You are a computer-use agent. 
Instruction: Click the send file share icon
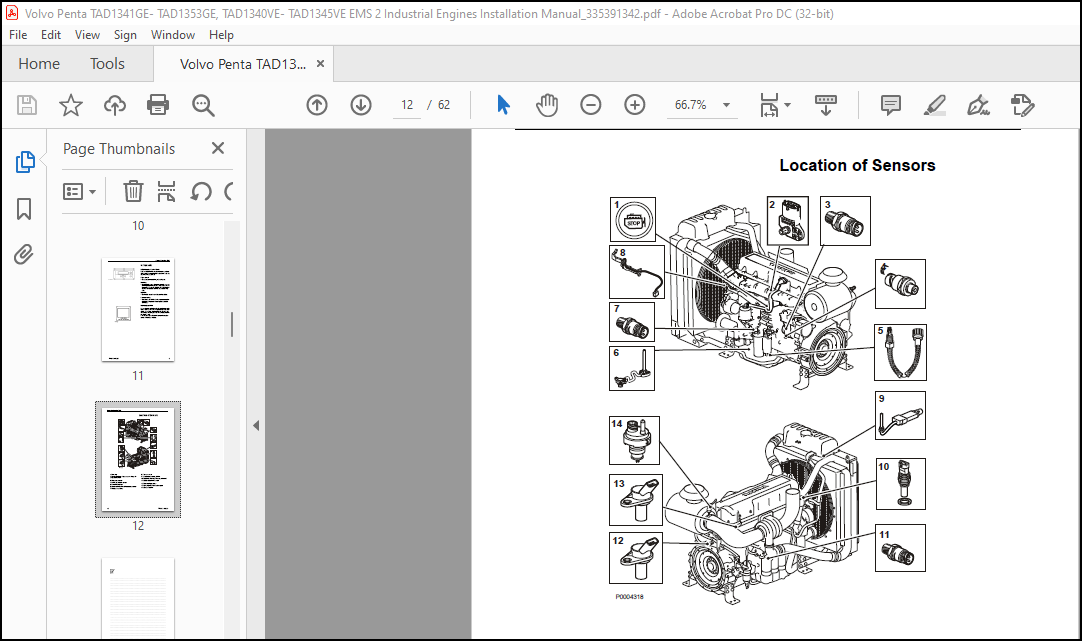tap(1022, 105)
